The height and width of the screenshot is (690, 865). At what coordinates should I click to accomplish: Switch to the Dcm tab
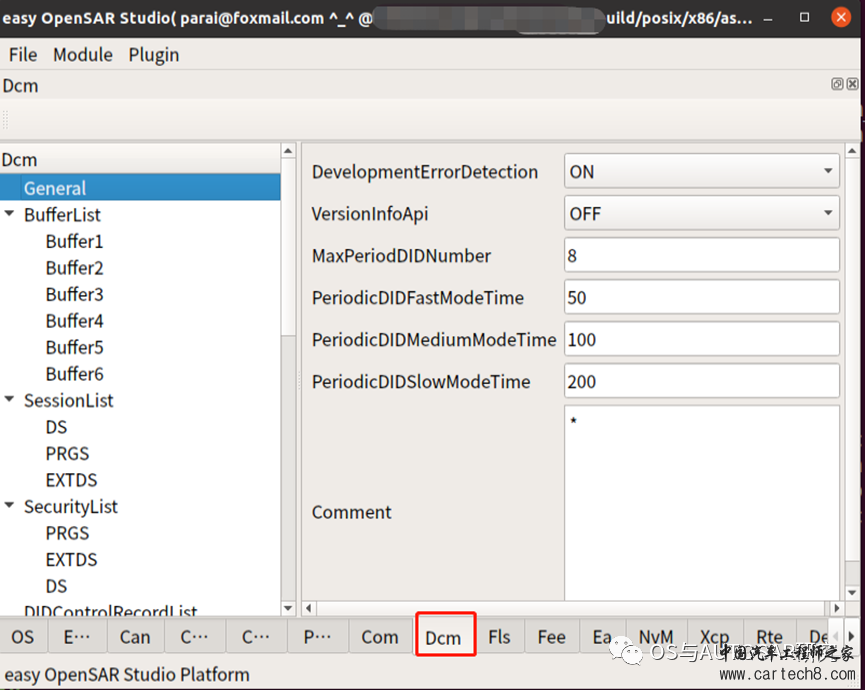444,638
